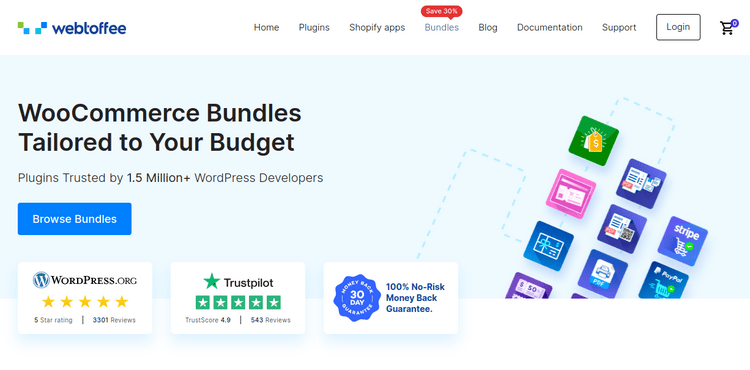Click the WebToffee logo
The width and height of the screenshot is (750, 370).
tap(72, 28)
